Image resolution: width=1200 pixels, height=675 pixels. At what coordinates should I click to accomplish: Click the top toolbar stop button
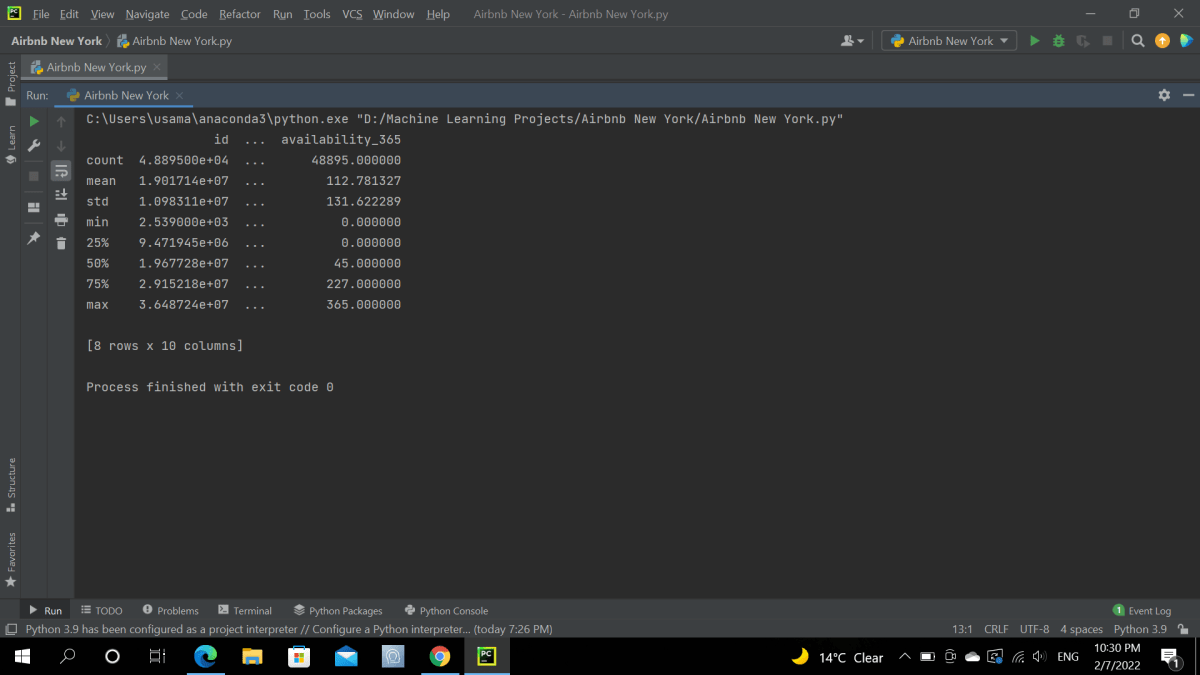coord(1107,41)
